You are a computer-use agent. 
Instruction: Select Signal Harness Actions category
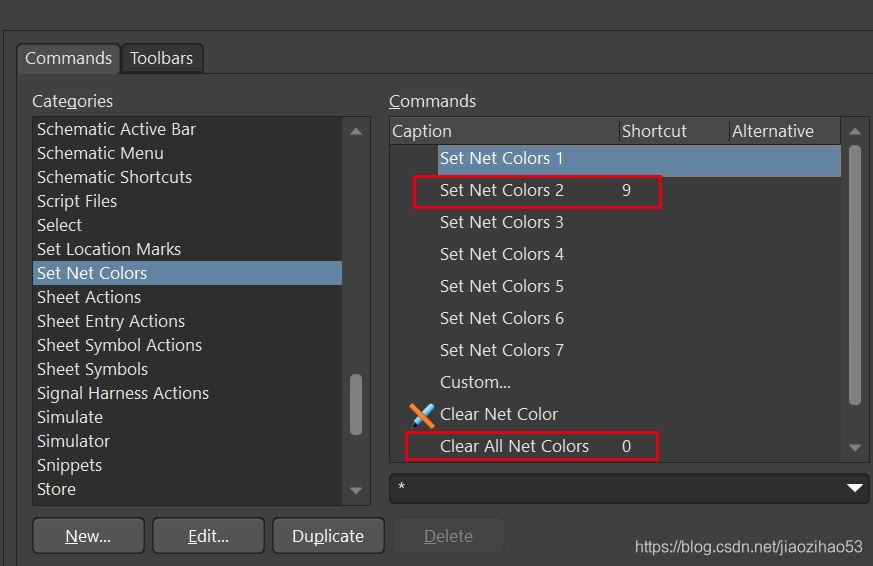pos(123,393)
